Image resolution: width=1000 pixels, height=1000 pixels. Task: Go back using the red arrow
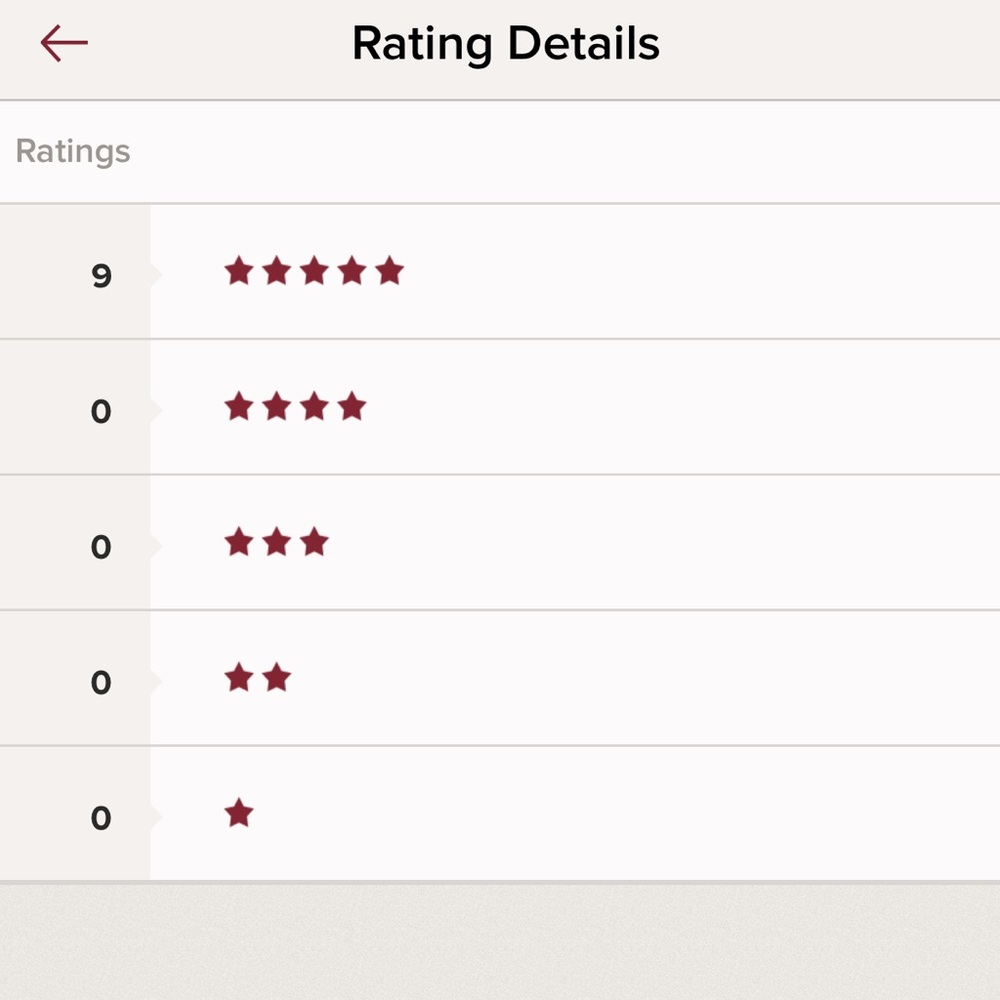(x=64, y=43)
